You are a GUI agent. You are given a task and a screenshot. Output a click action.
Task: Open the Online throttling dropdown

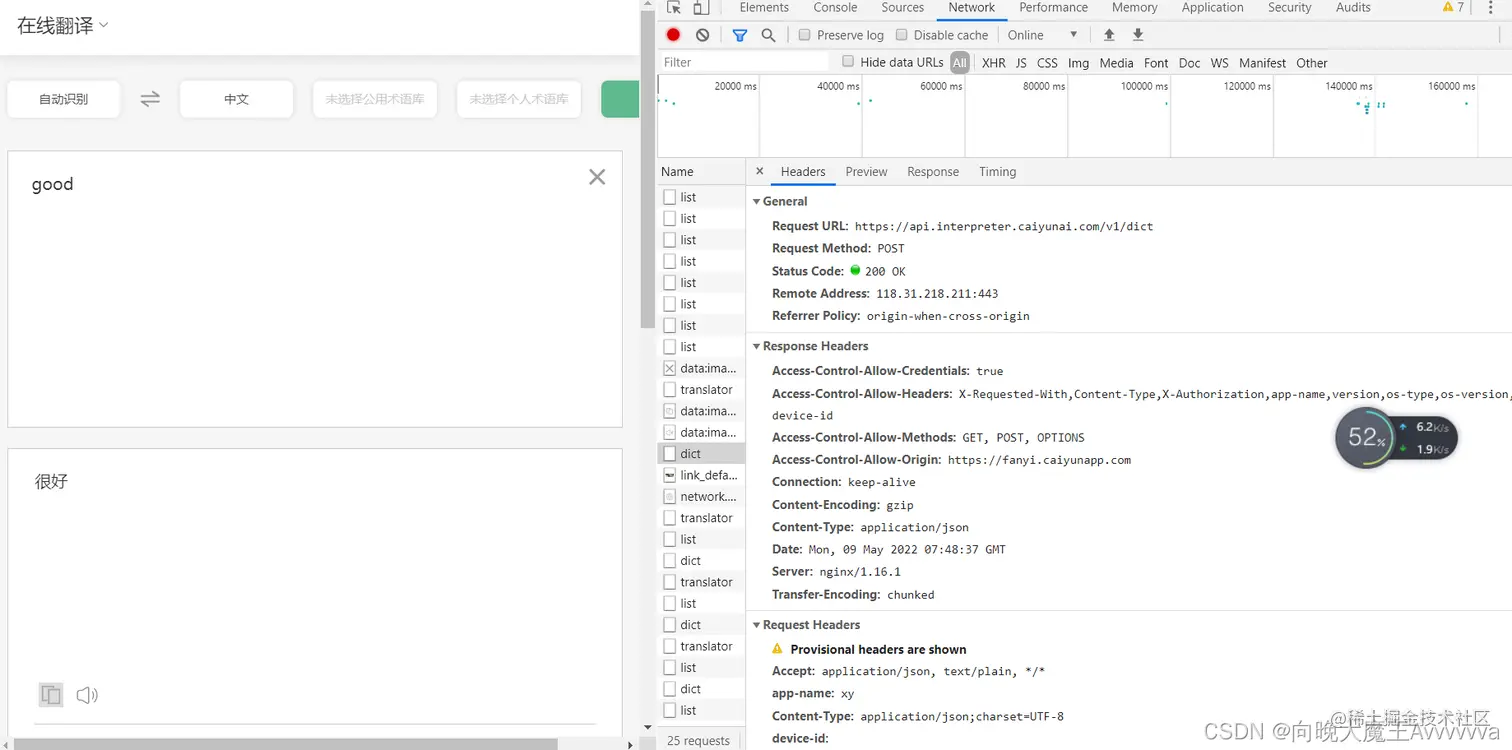[1042, 35]
